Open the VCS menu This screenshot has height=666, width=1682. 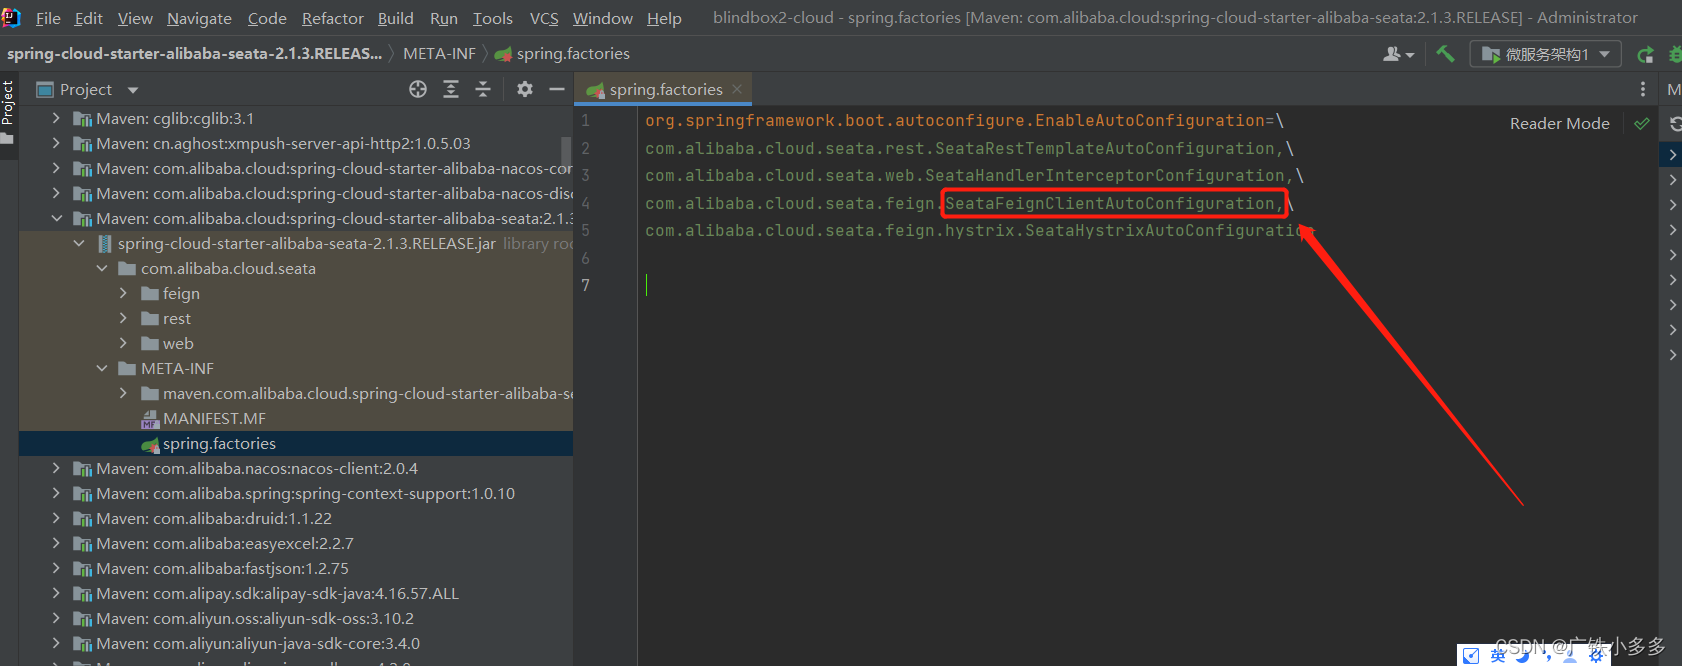(x=544, y=18)
